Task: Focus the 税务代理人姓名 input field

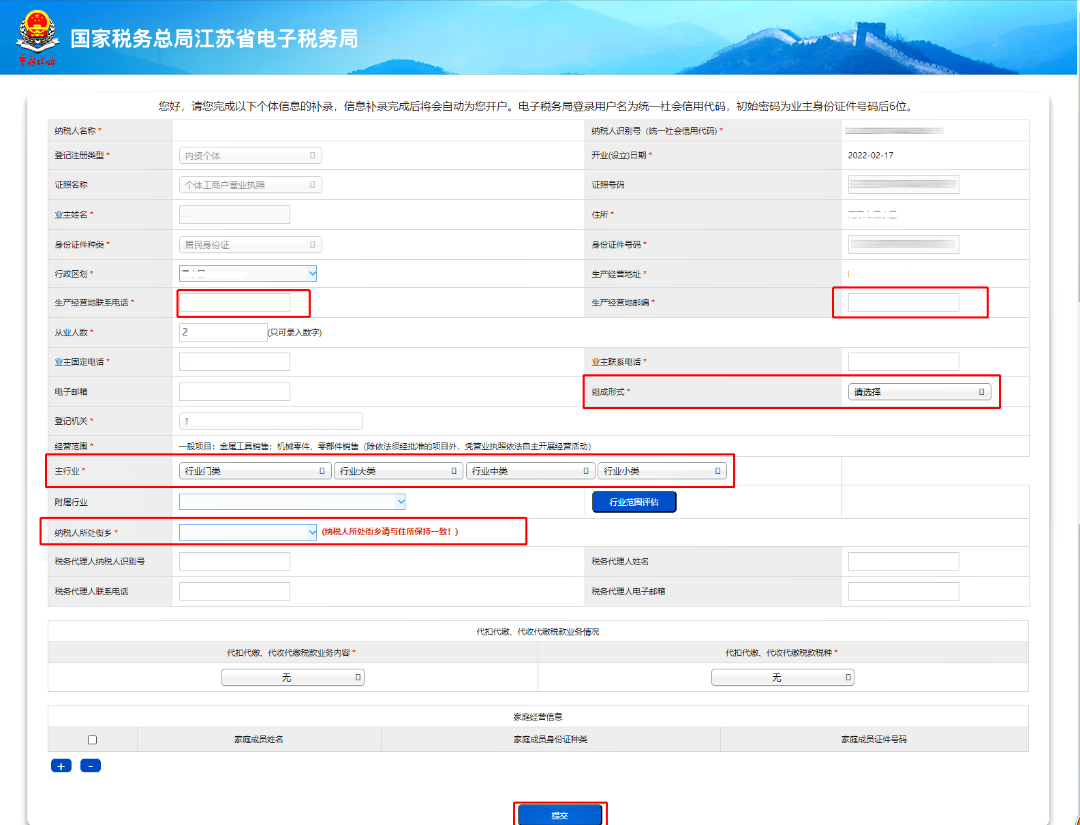Action: tap(904, 561)
